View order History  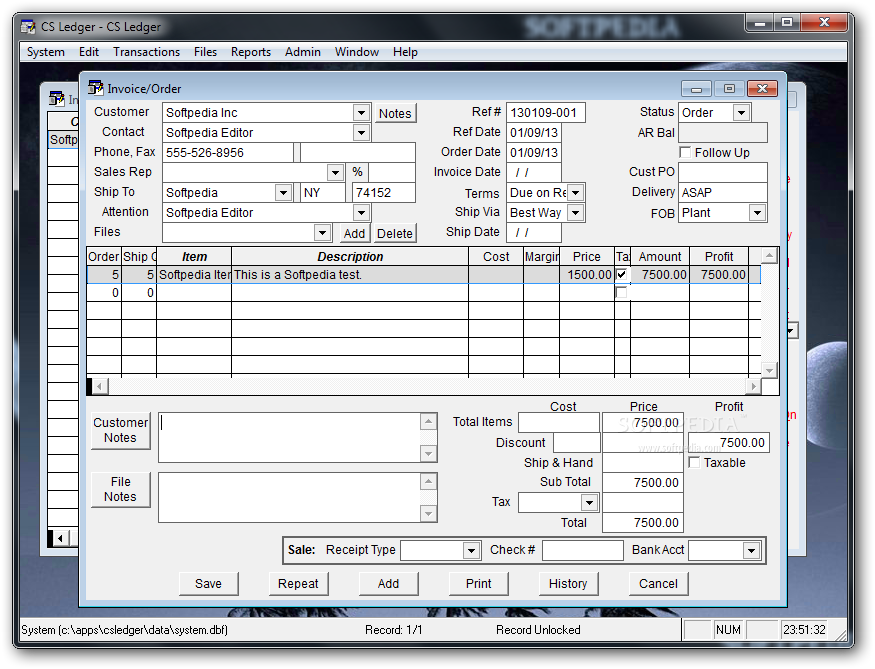[x=568, y=584]
